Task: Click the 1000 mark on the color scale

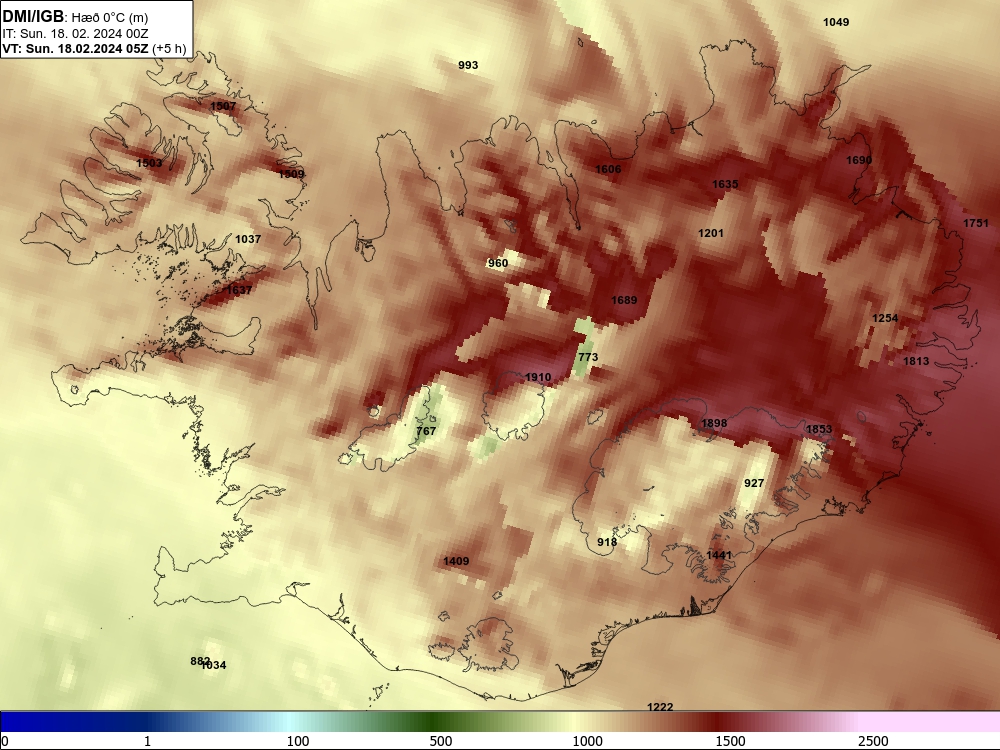Action: click(587, 741)
